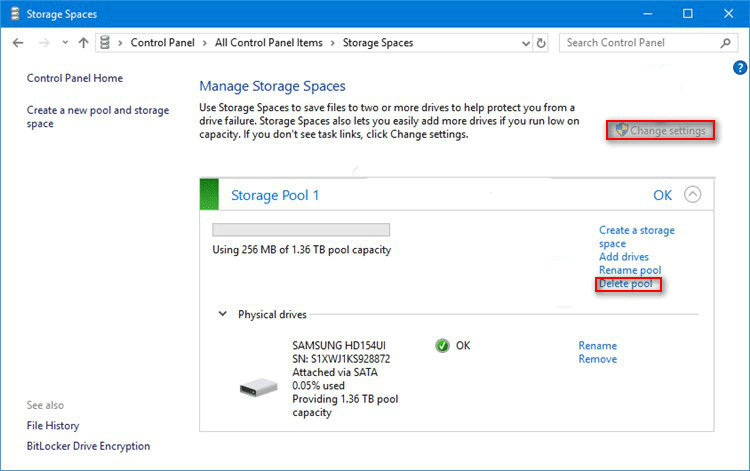Viewport: 750px width, 471px height.
Task: Click the pool capacity usage bar
Action: pyautogui.click(x=301, y=230)
